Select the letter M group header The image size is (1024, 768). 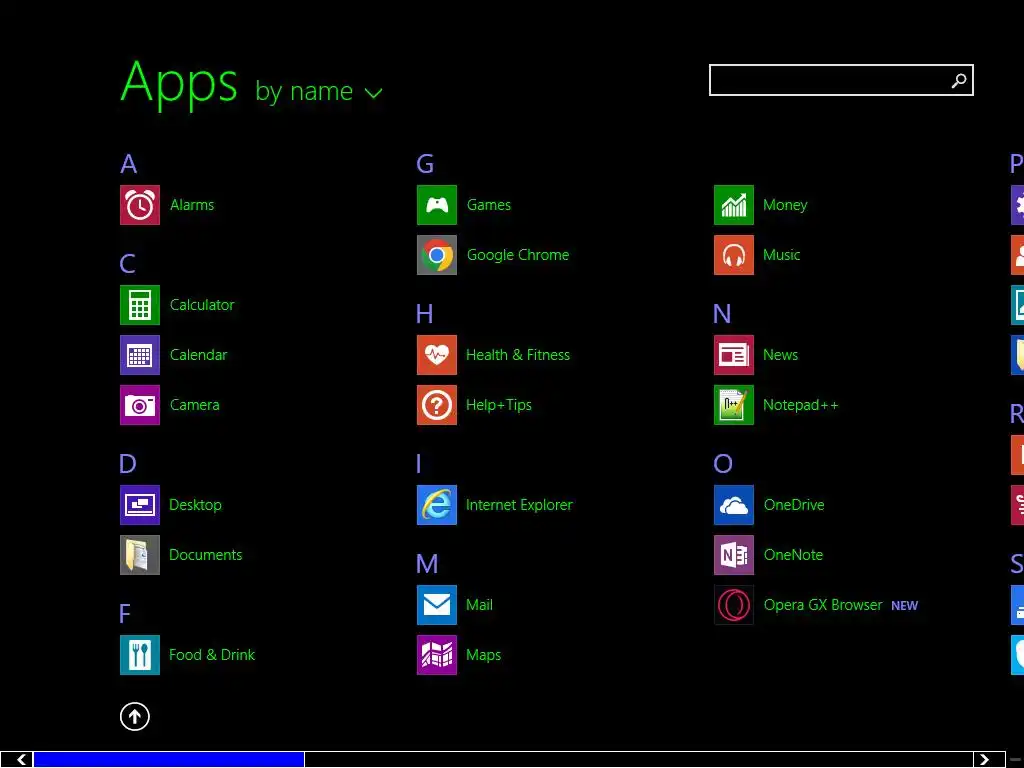click(427, 564)
